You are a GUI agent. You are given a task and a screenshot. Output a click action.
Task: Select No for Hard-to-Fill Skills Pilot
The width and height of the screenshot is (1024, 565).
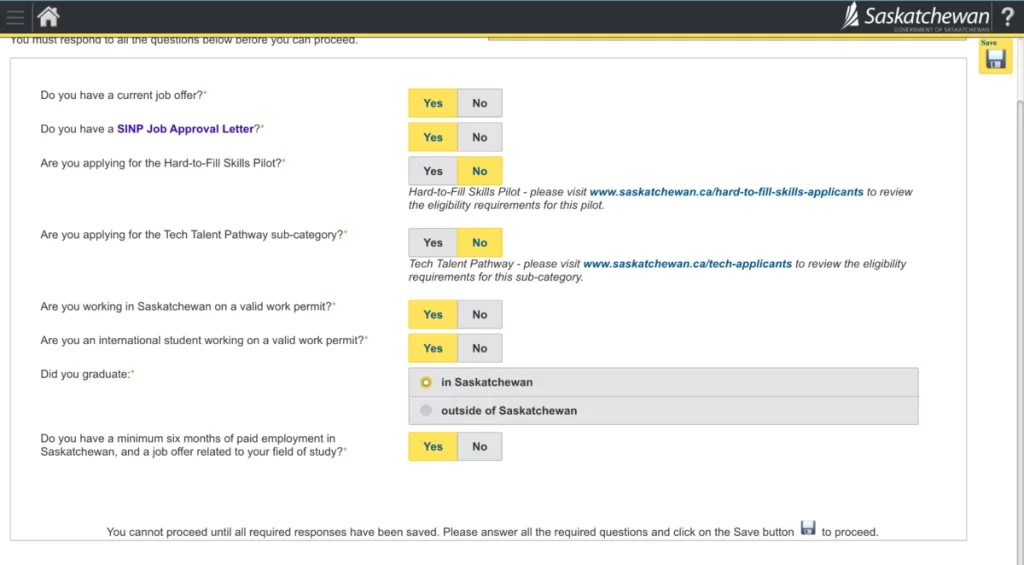480,171
